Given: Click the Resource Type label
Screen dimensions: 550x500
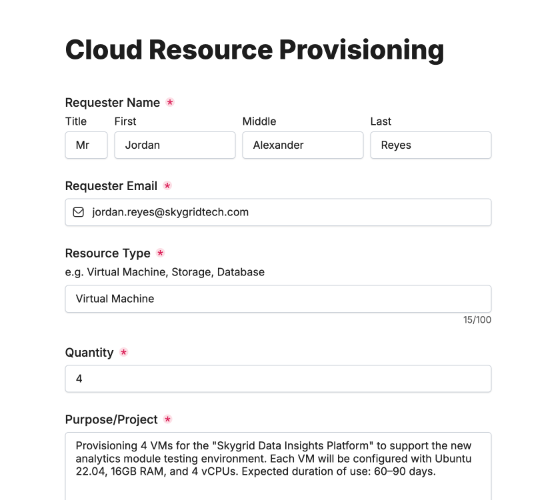Looking at the screenshot, I should click(x=108, y=253).
